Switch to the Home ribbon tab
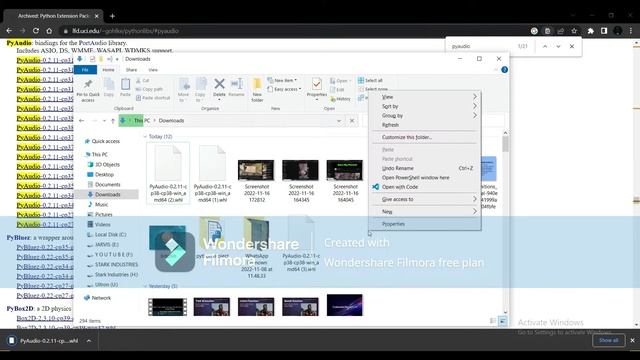Viewport: 640px width, 360px height. tap(108, 70)
